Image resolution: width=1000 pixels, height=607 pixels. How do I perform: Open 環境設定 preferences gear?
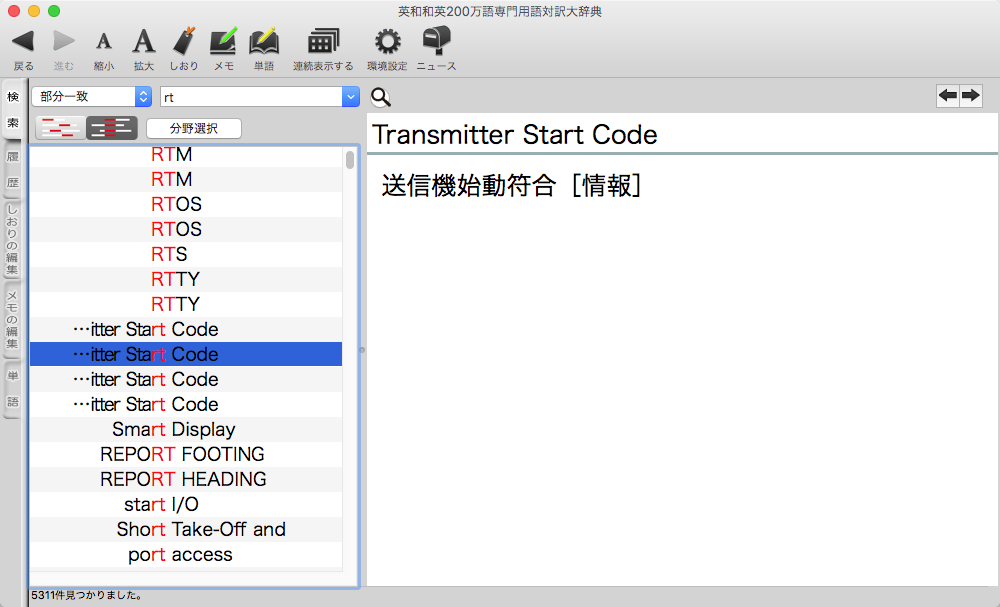pyautogui.click(x=387, y=42)
